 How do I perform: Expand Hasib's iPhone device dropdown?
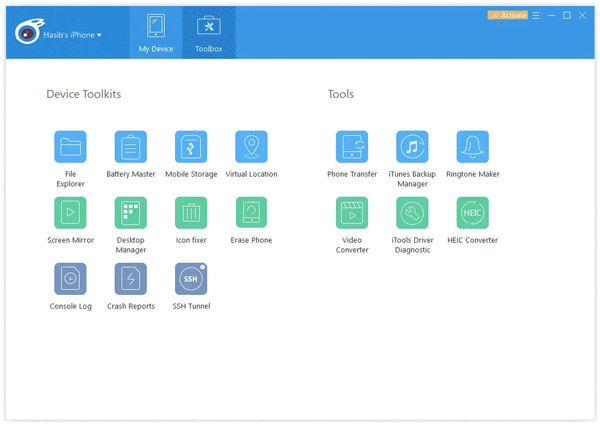(72, 35)
